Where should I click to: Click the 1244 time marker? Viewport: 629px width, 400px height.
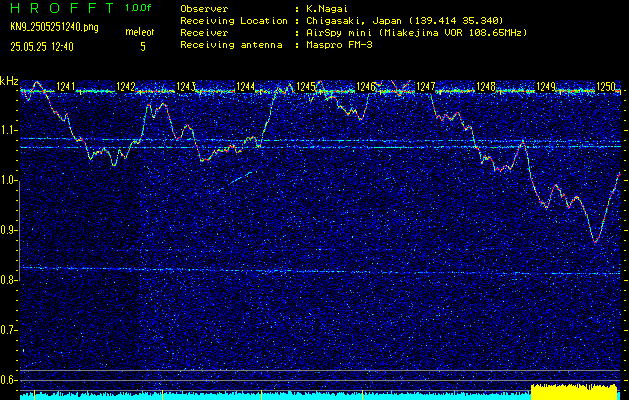click(x=246, y=86)
